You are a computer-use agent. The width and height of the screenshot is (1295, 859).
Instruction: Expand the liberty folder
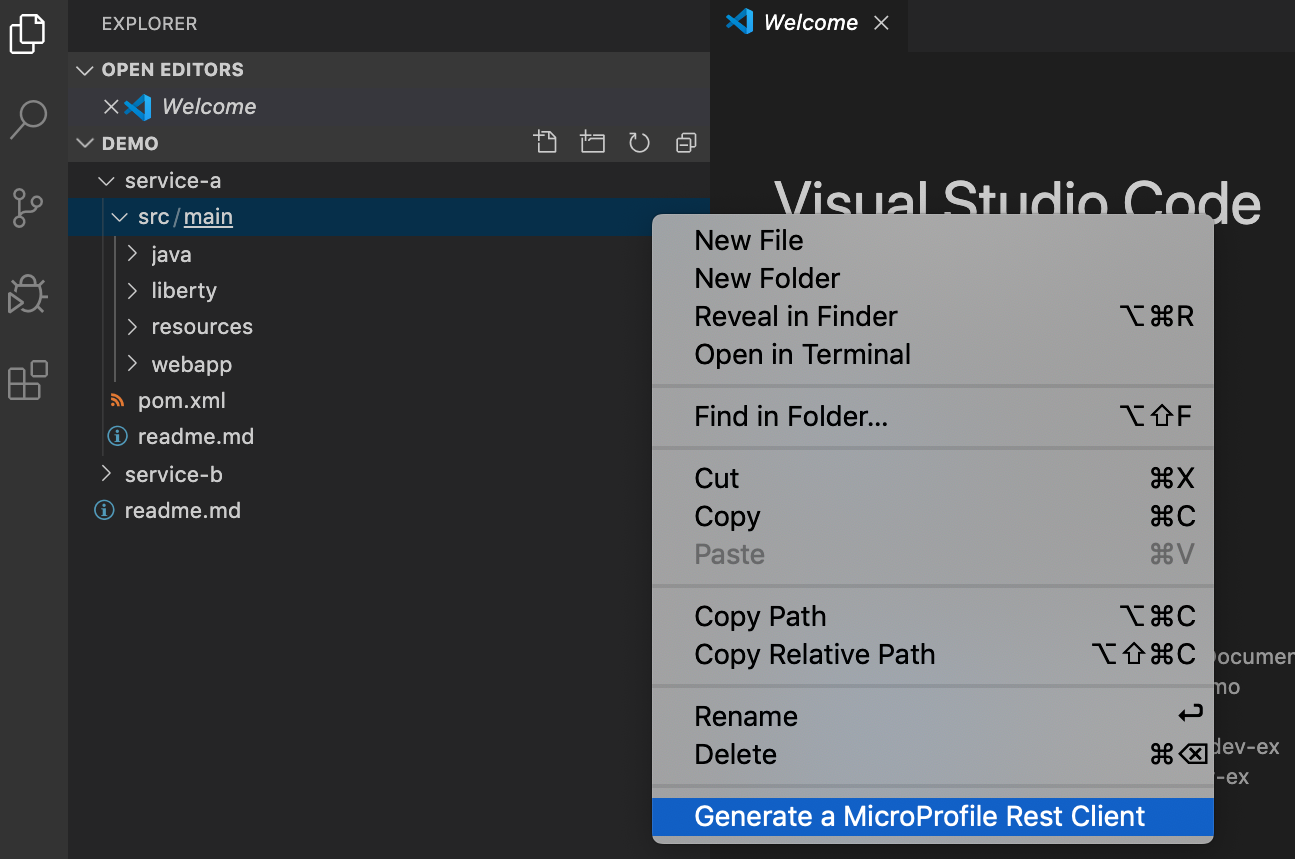pos(133,290)
